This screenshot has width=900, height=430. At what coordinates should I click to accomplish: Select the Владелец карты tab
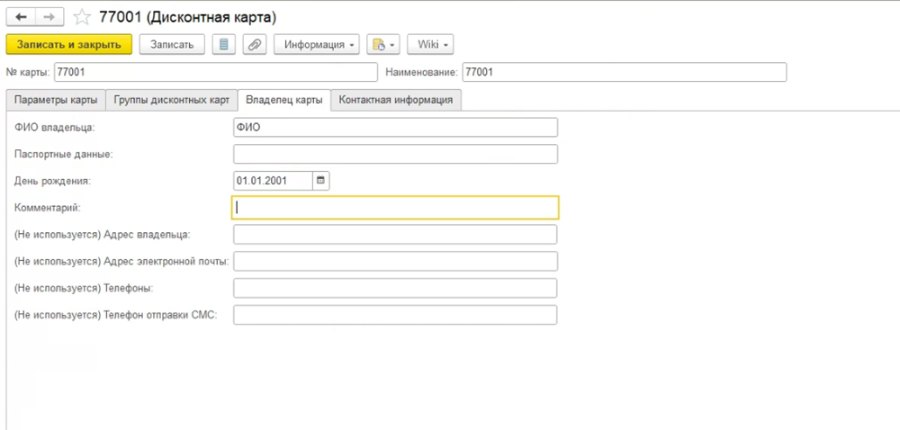(284, 99)
